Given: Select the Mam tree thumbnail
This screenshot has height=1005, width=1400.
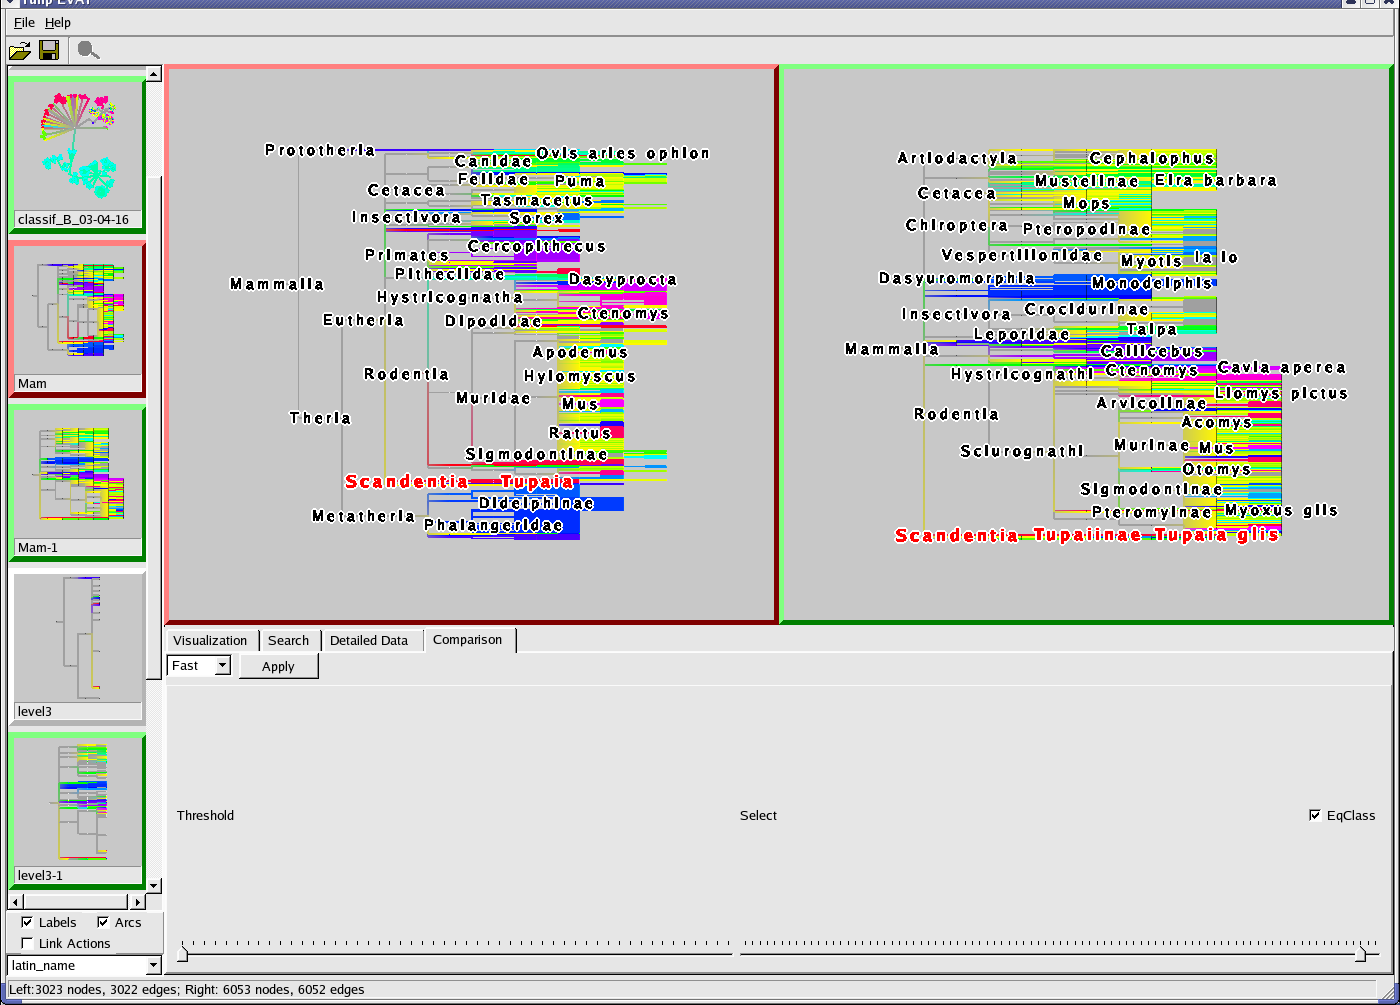Looking at the screenshot, I should [x=76, y=312].
